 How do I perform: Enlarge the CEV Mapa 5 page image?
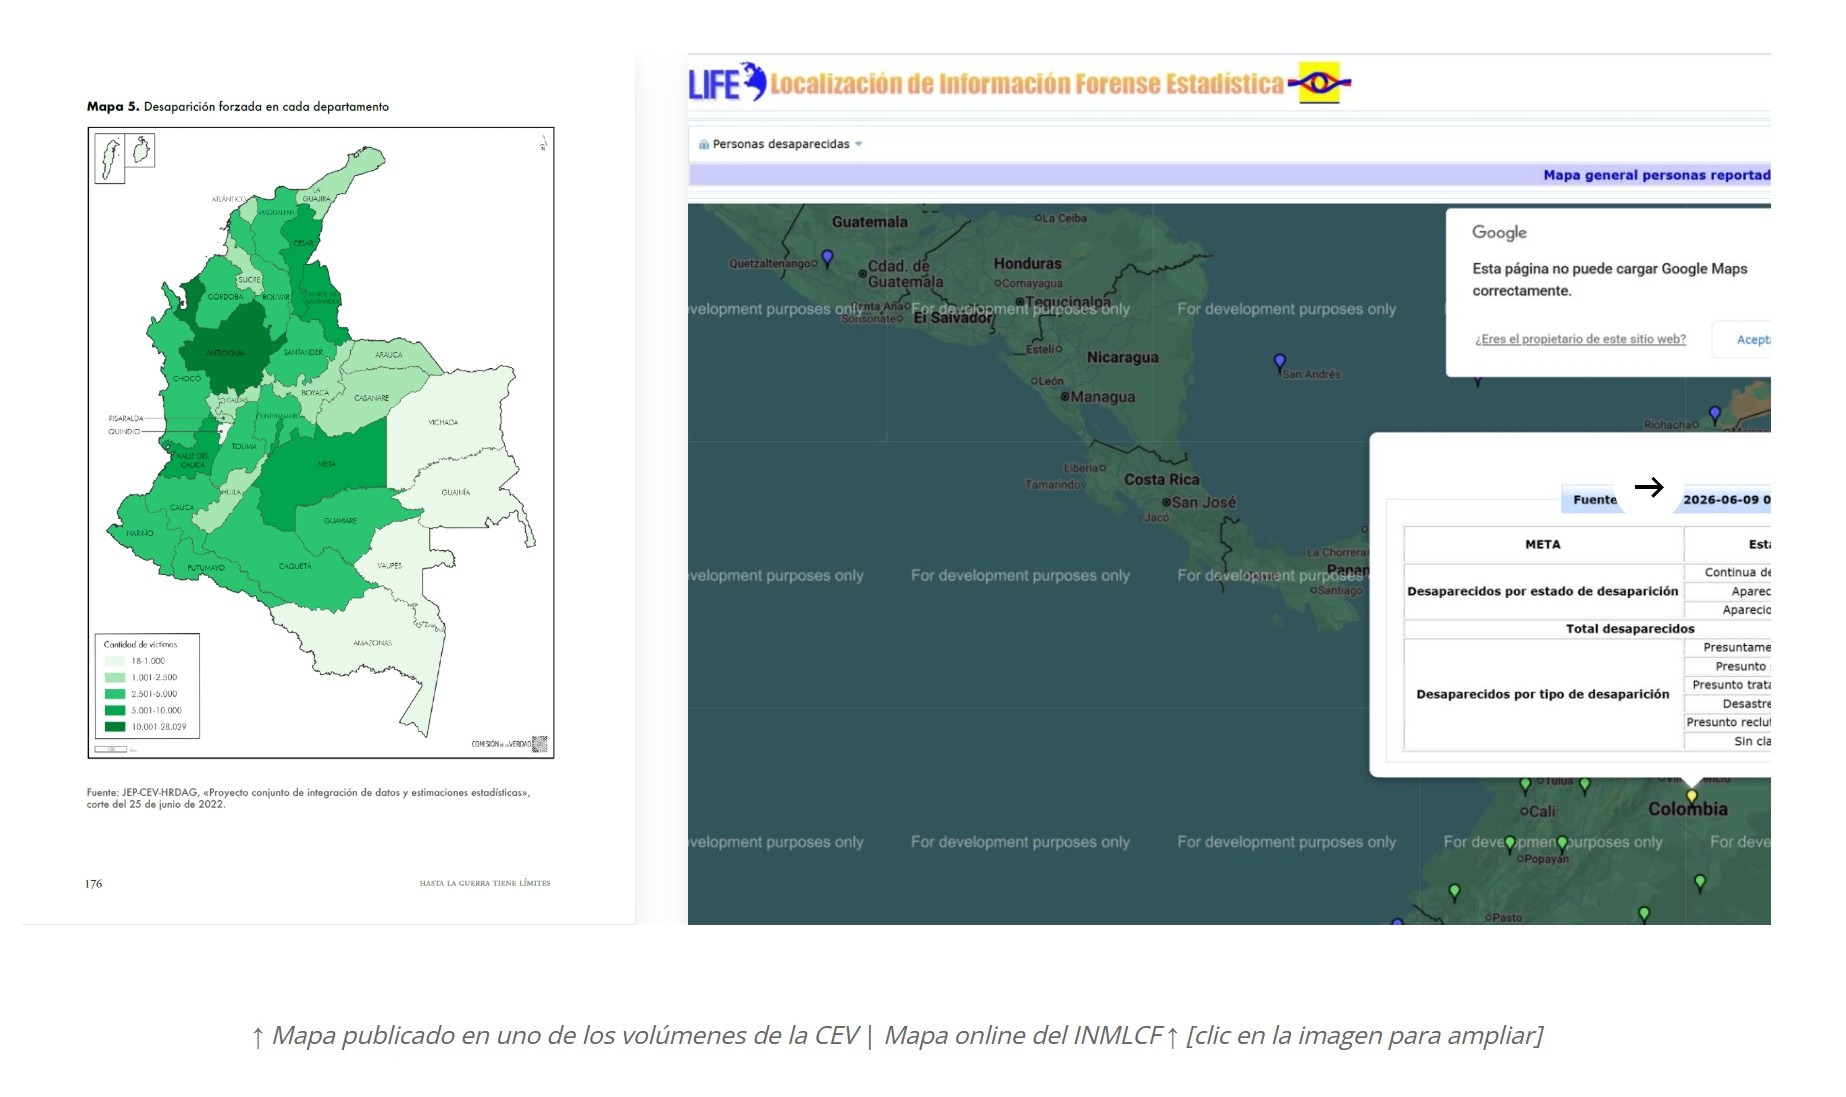pyautogui.click(x=328, y=490)
